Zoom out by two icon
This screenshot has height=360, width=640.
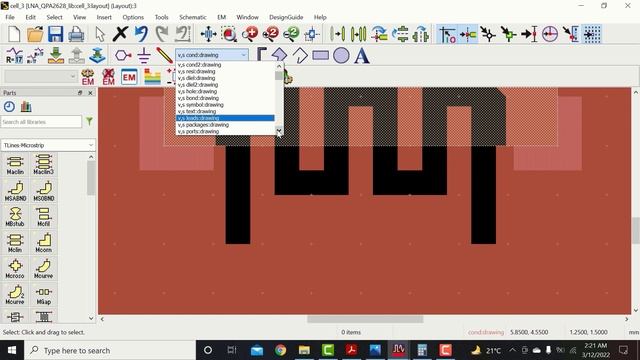tap(291, 34)
